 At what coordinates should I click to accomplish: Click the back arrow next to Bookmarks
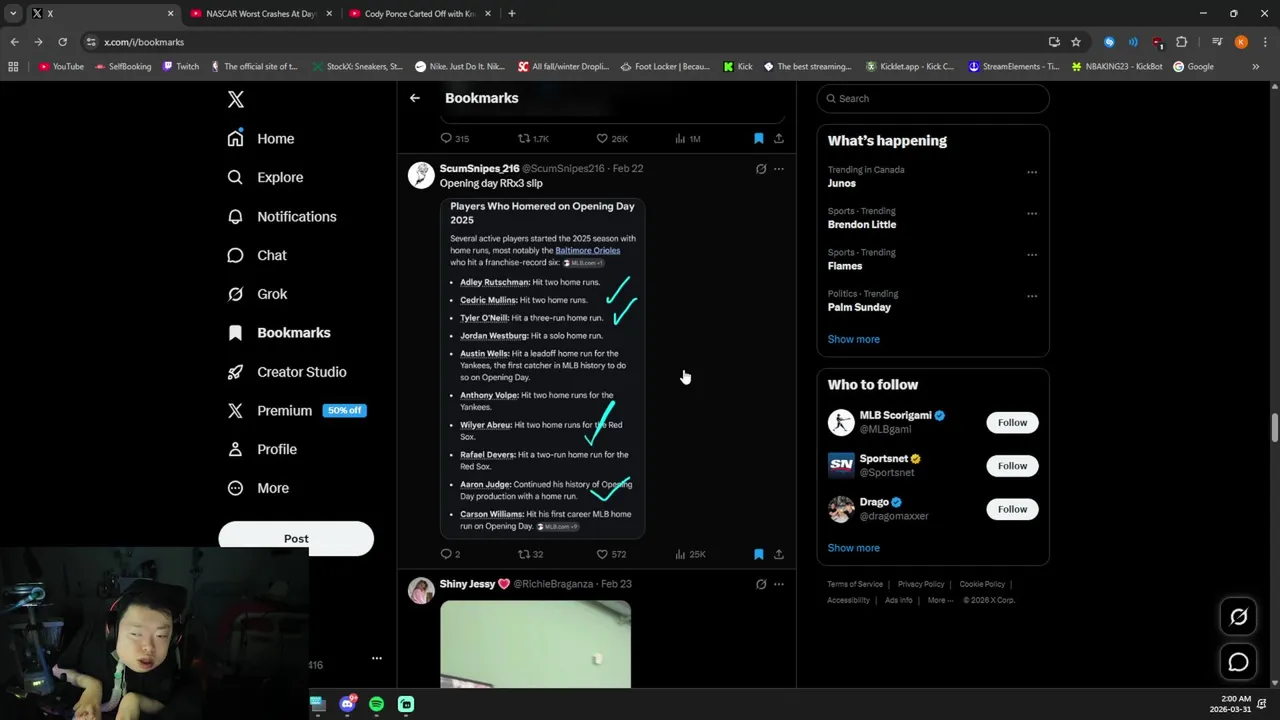415,98
